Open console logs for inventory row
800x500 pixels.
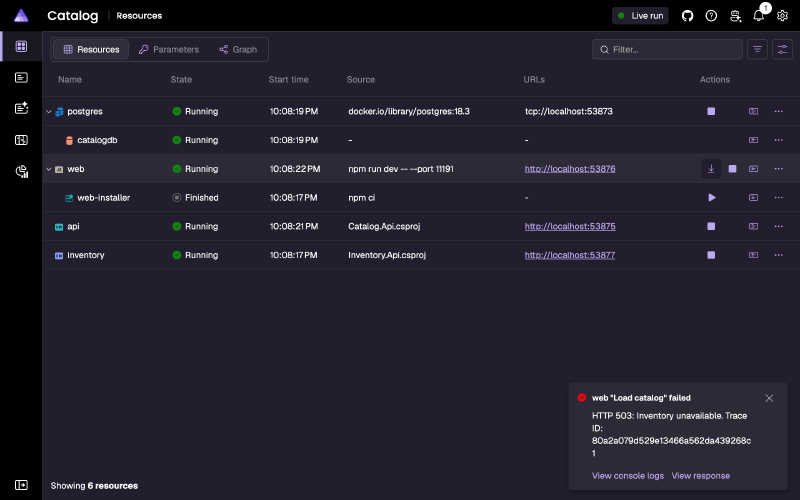[x=753, y=255]
